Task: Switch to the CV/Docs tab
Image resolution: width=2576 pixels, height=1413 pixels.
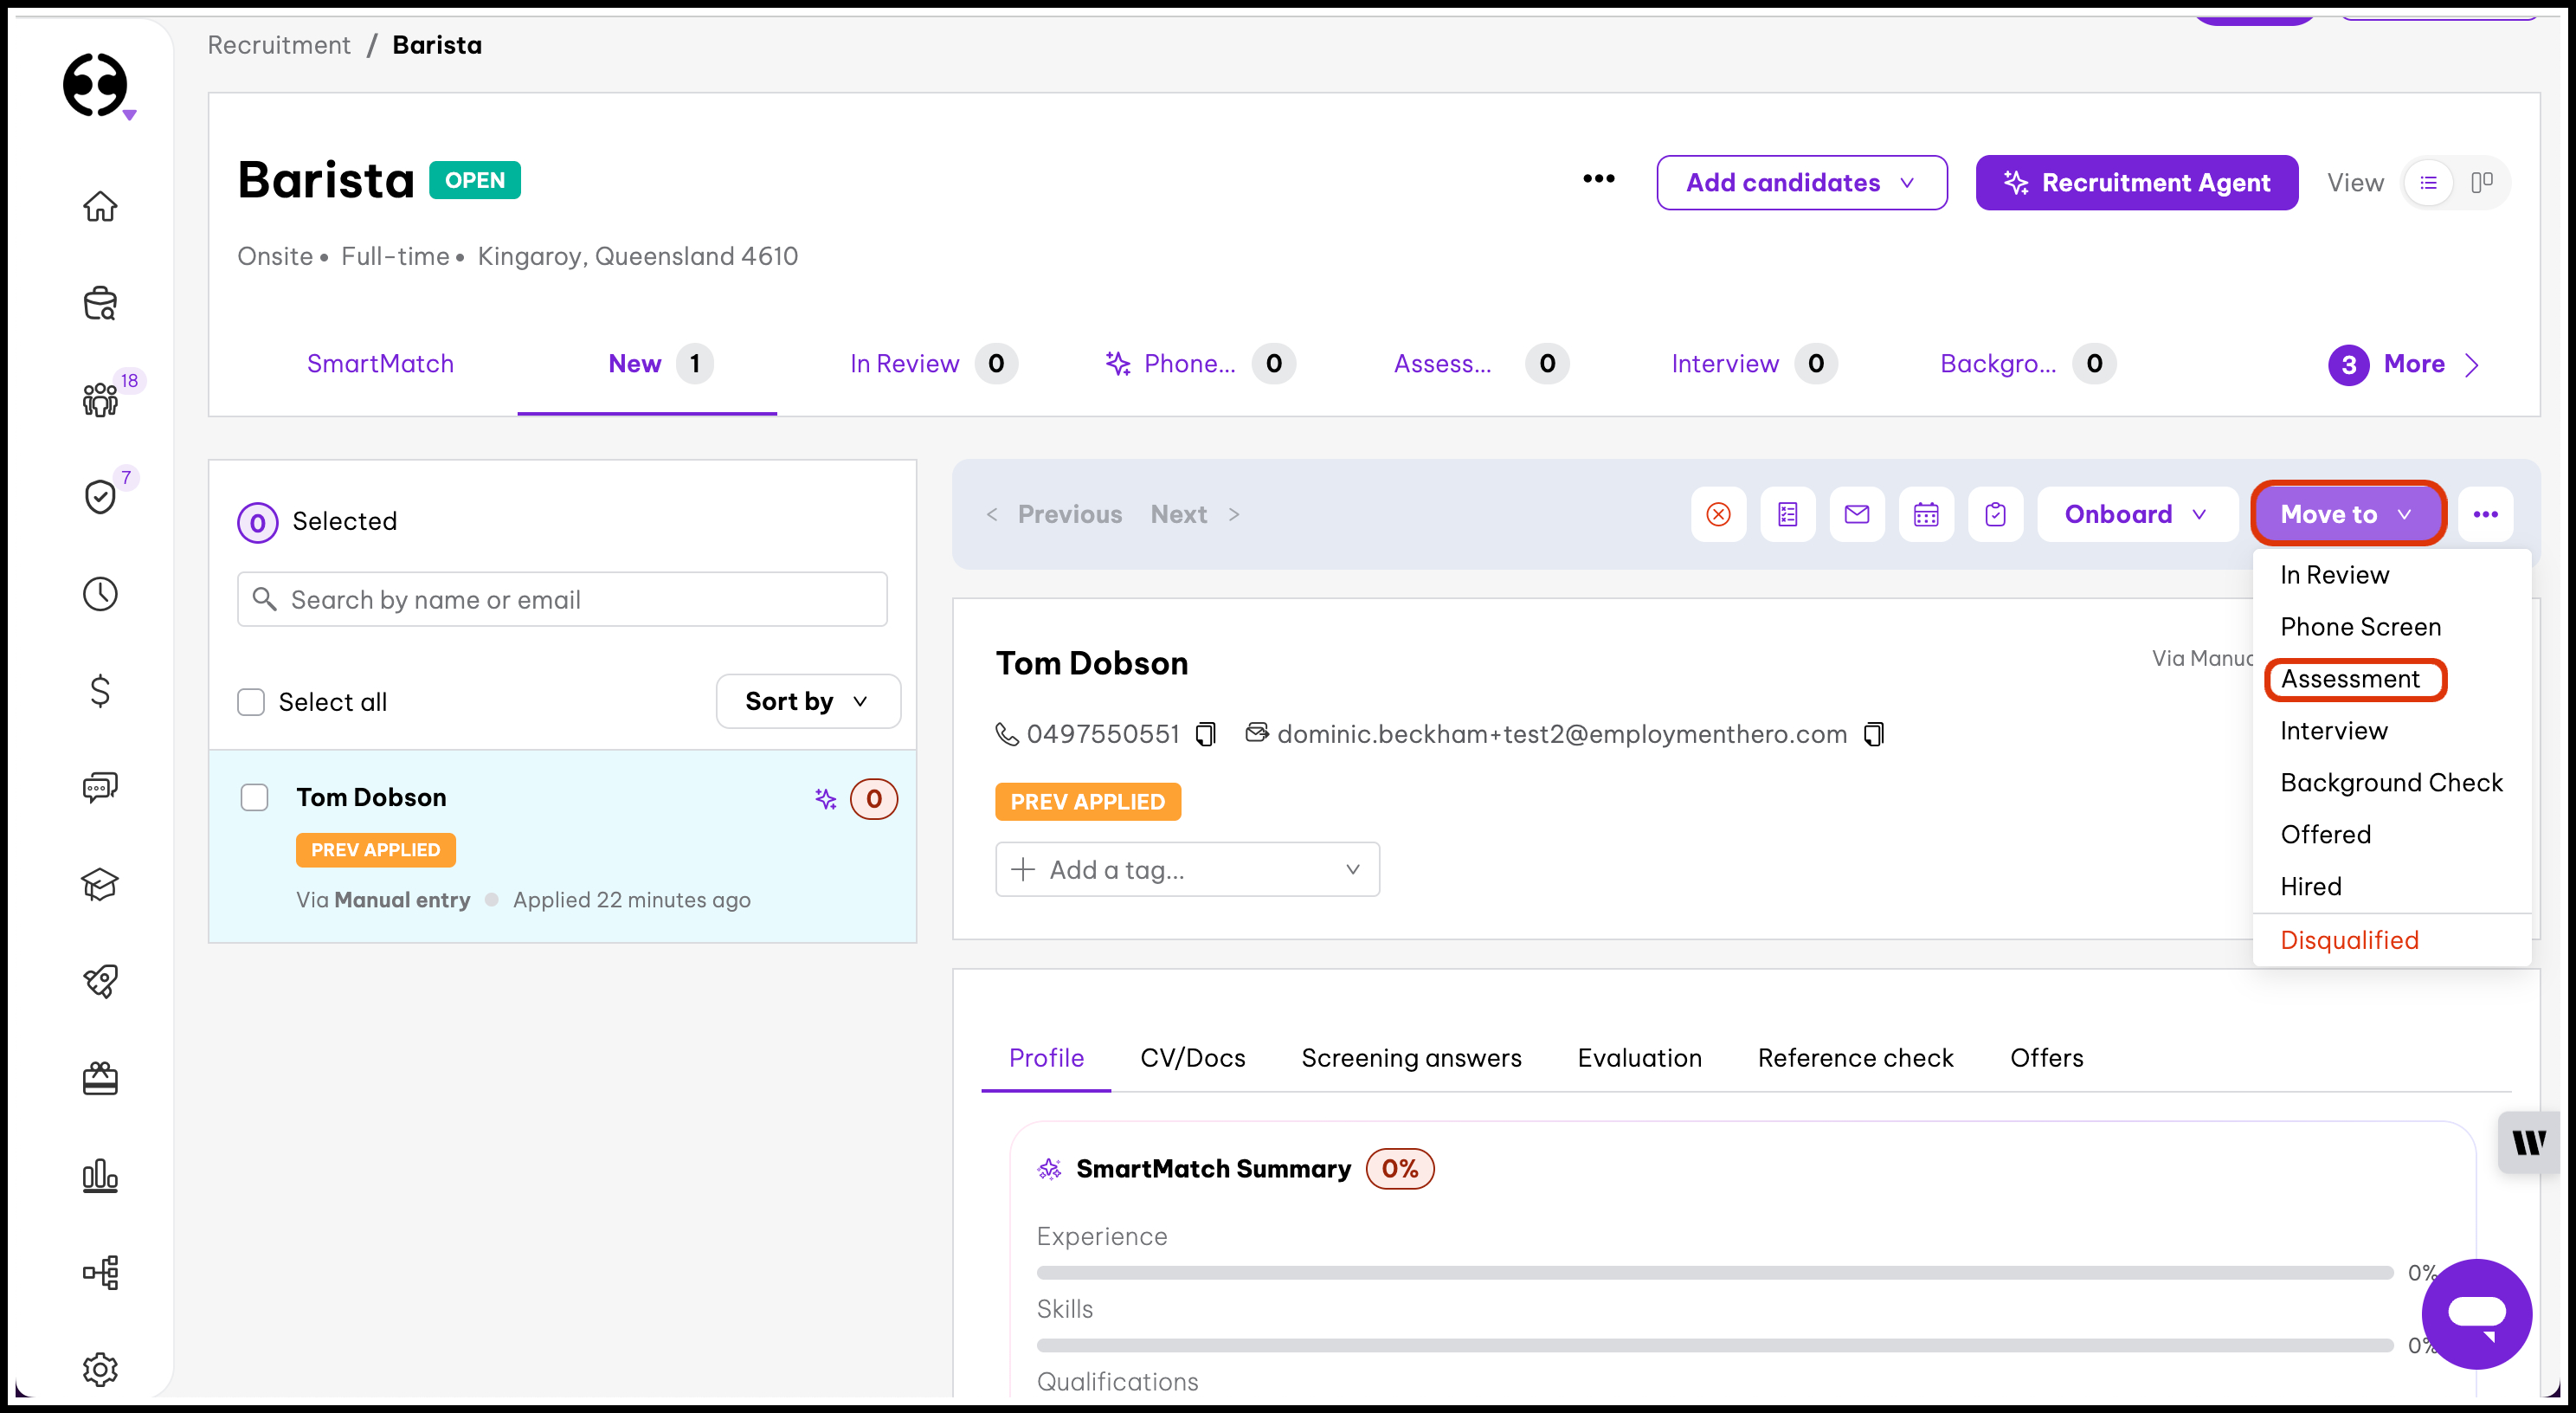Action: (x=1192, y=1058)
